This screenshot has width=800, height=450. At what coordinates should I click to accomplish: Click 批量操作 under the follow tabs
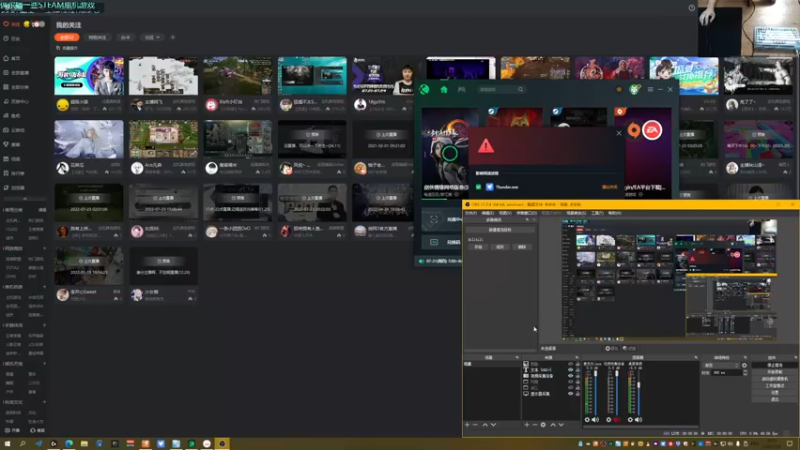pos(67,48)
